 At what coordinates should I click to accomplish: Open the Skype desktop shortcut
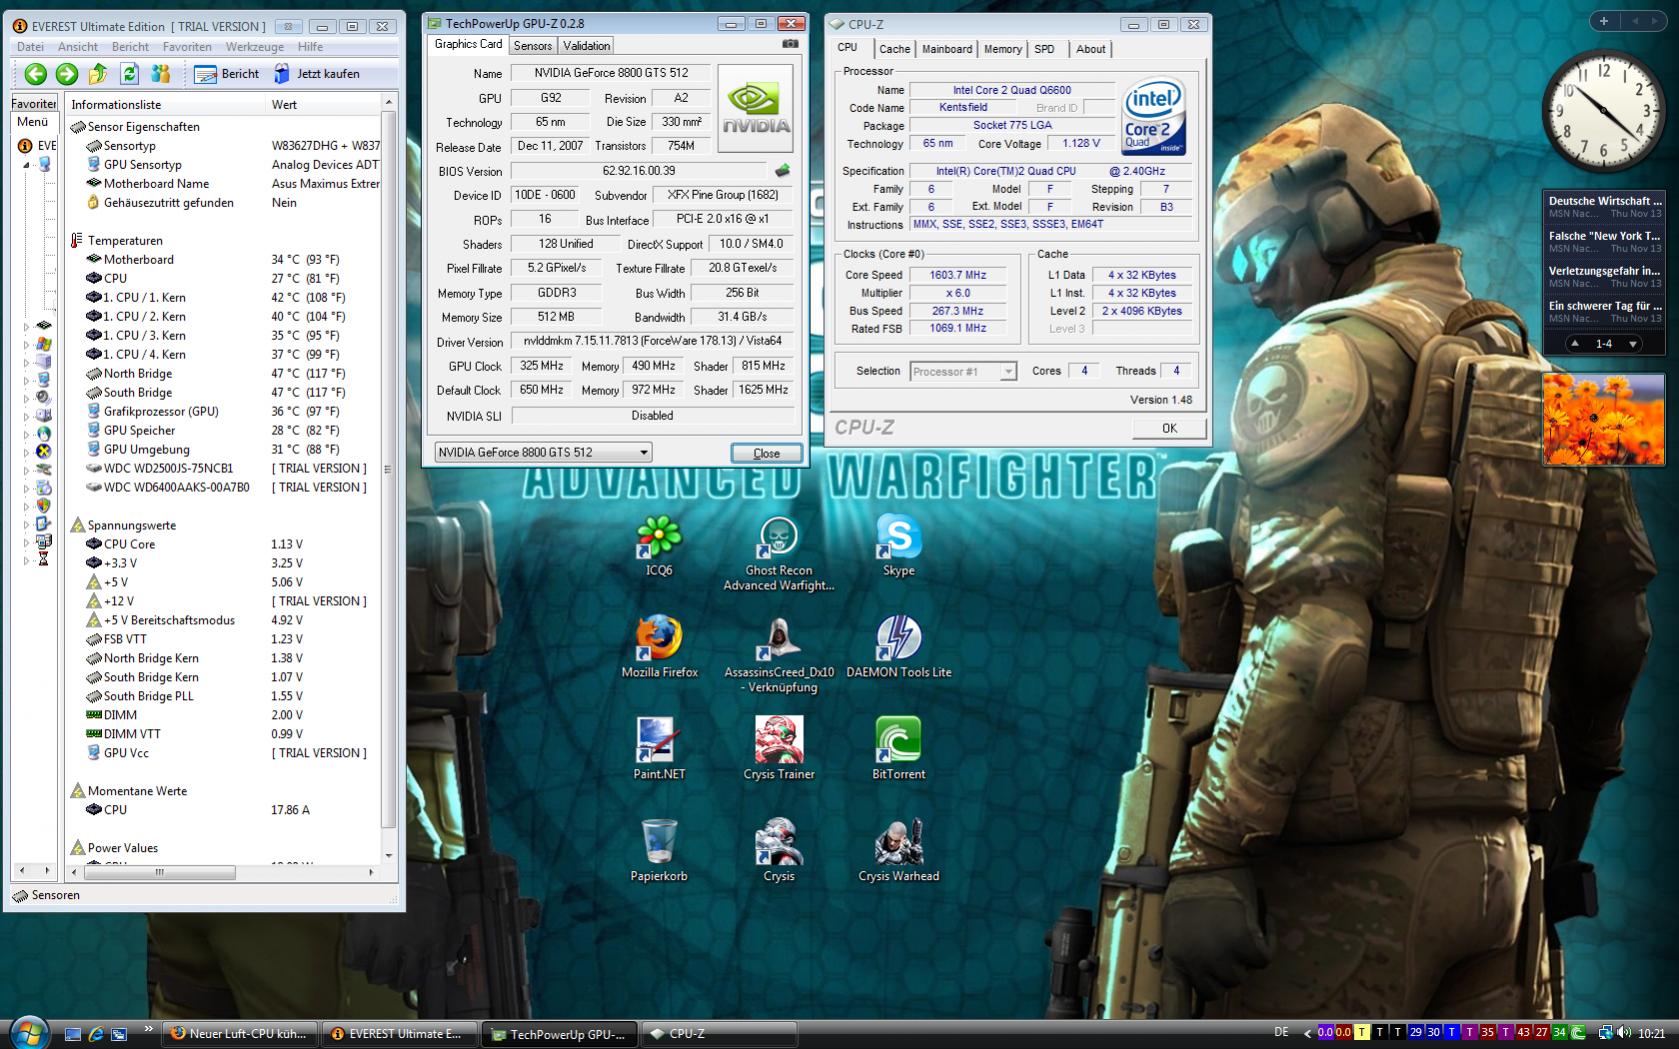click(x=898, y=546)
